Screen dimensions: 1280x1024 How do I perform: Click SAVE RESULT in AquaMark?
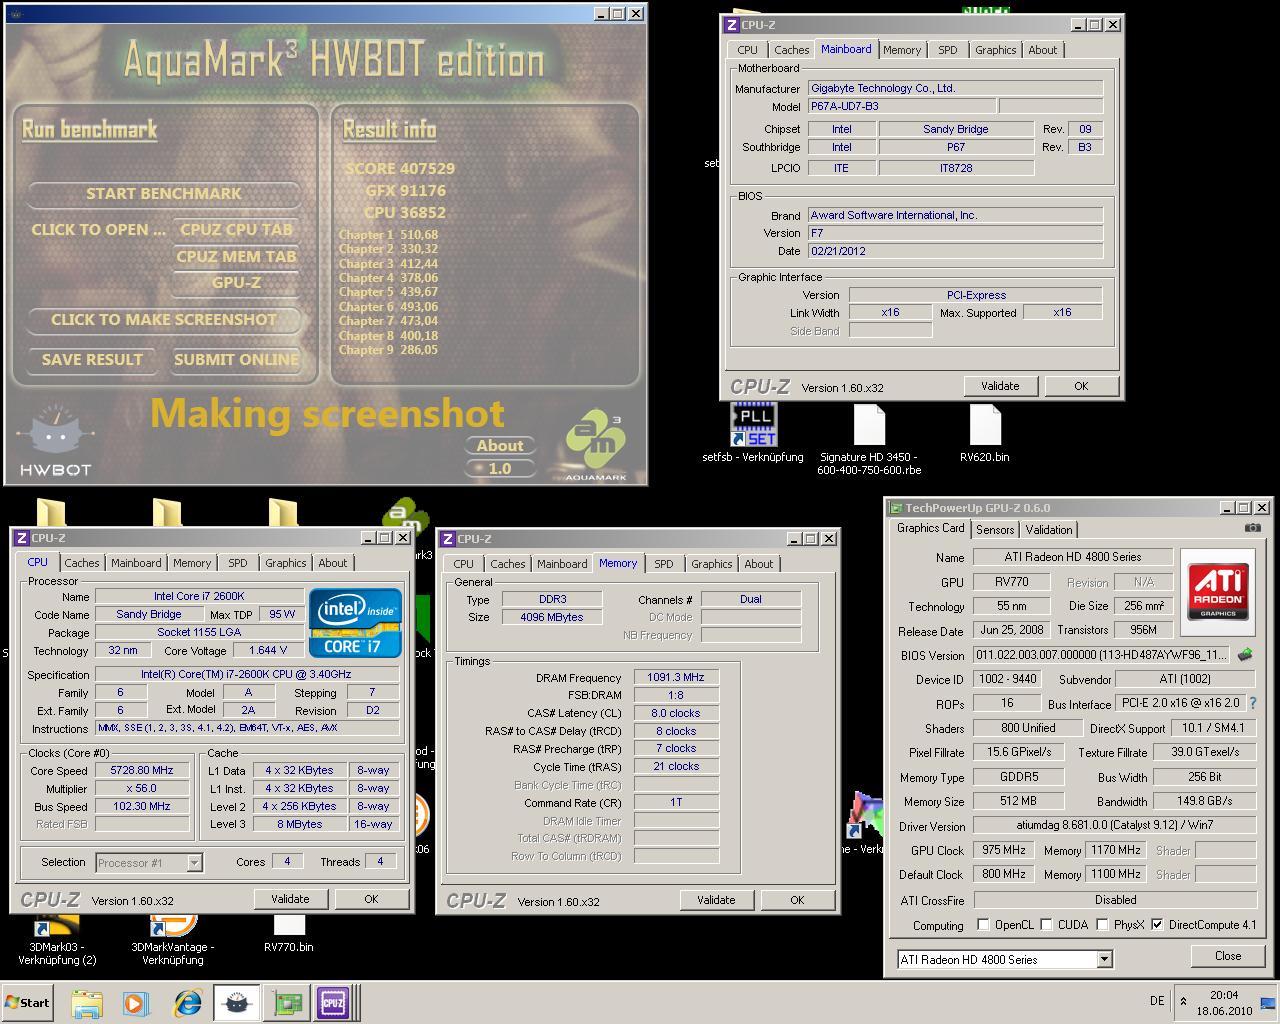pos(92,360)
